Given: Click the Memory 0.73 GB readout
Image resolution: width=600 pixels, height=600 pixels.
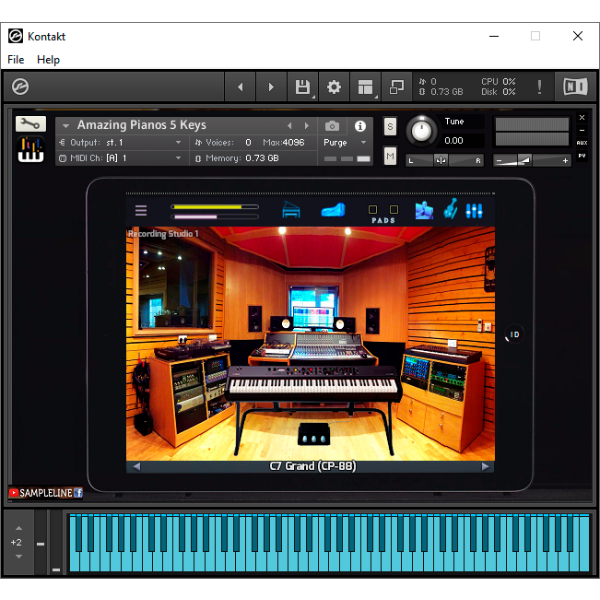Looking at the screenshot, I should point(237,158).
